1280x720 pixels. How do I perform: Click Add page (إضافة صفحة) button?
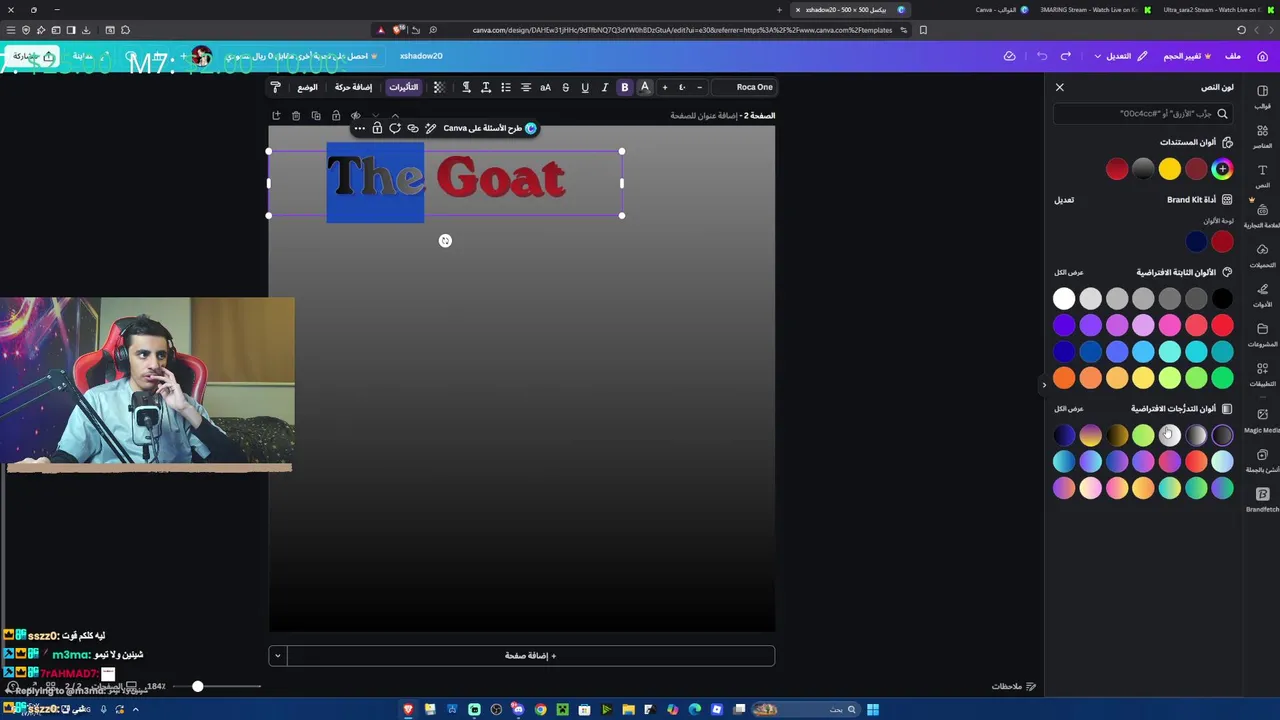click(x=530, y=656)
